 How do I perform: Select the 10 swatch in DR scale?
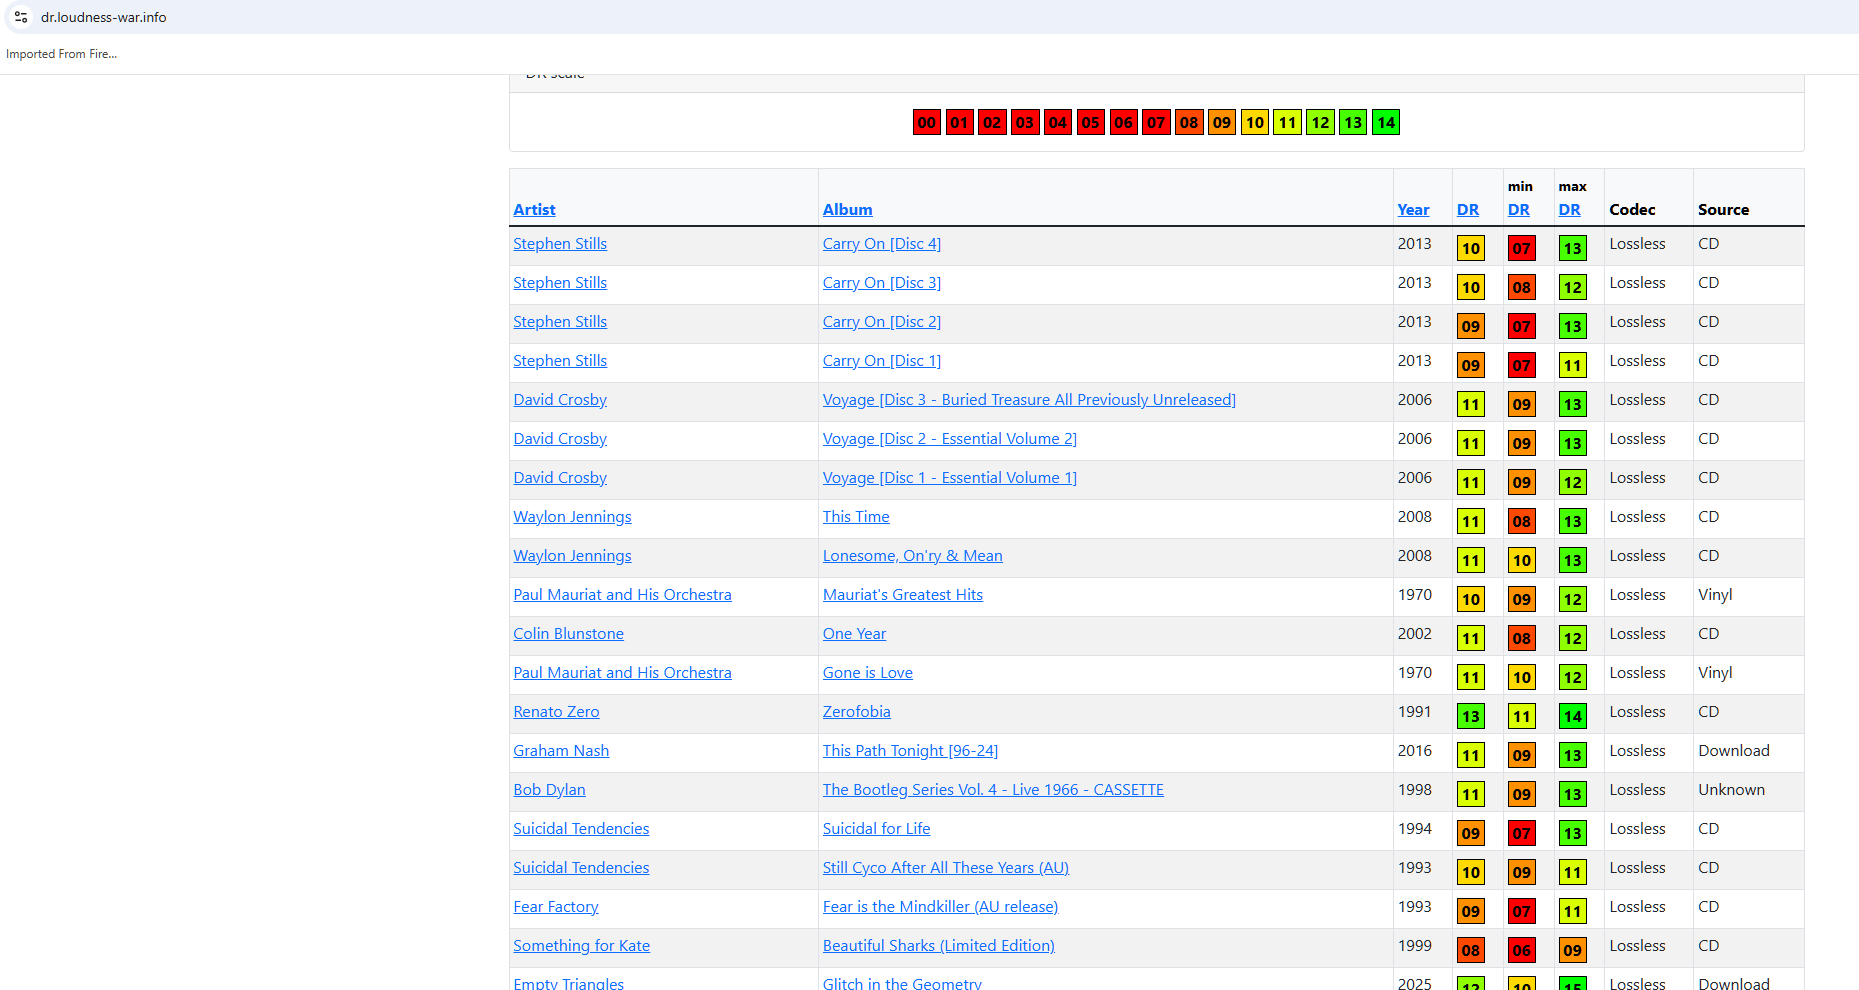coord(1254,122)
